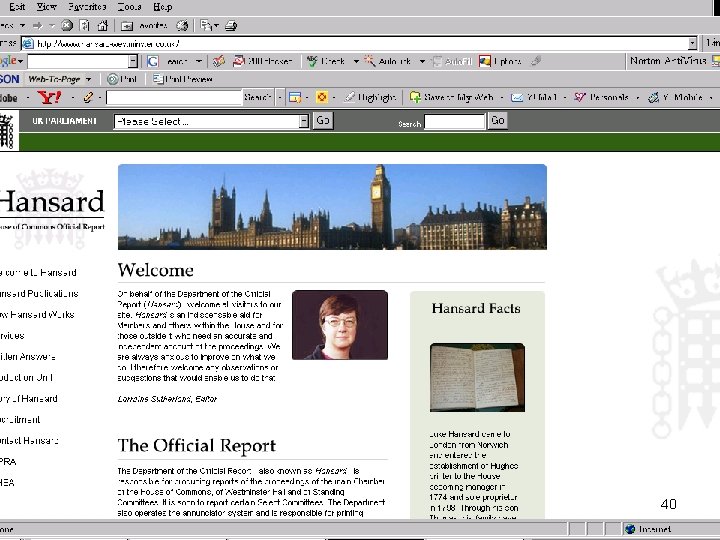Viewport: 720px width, 540px height.
Task: Go to browser Home page icon
Action: point(103,25)
